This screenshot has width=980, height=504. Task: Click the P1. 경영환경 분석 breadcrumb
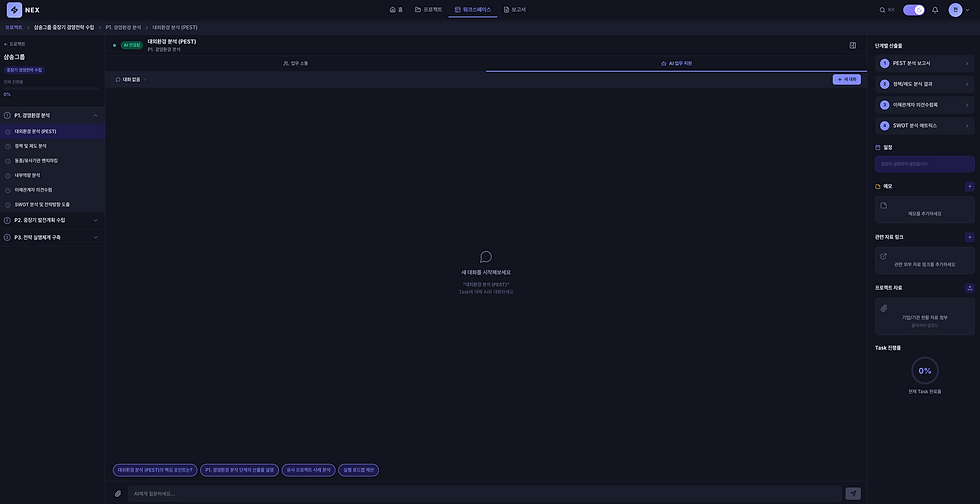pyautogui.click(x=123, y=28)
